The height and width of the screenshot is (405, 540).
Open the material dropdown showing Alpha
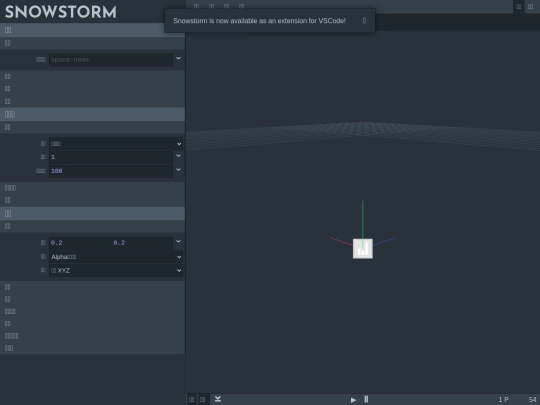[116, 257]
